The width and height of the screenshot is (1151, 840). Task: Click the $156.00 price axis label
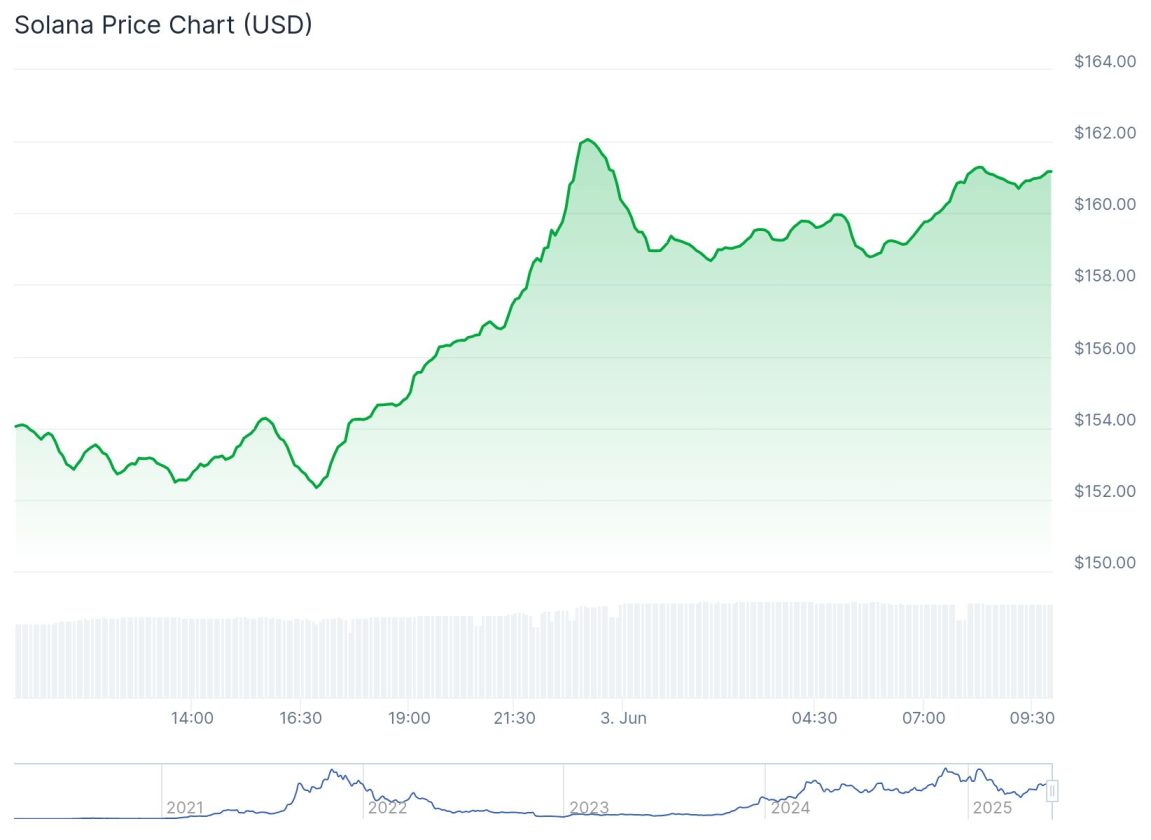pyautogui.click(x=1104, y=348)
